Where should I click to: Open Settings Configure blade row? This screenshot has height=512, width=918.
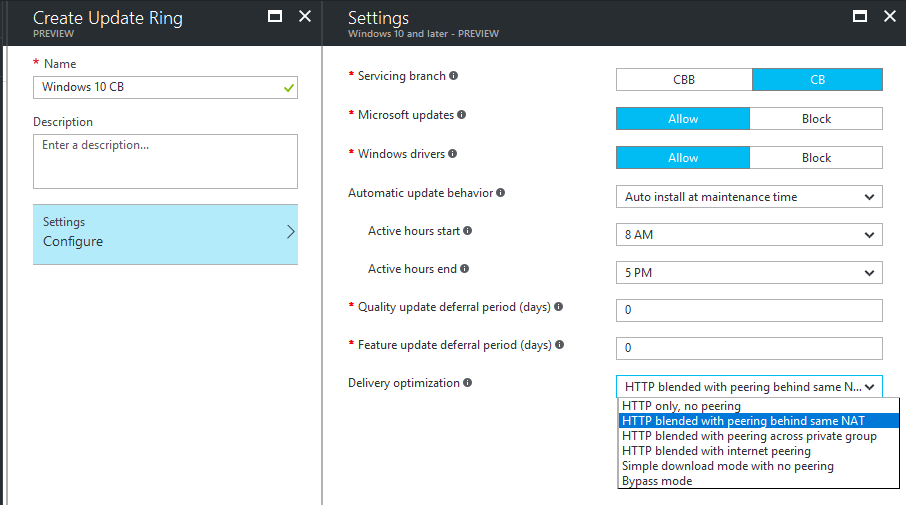point(166,234)
